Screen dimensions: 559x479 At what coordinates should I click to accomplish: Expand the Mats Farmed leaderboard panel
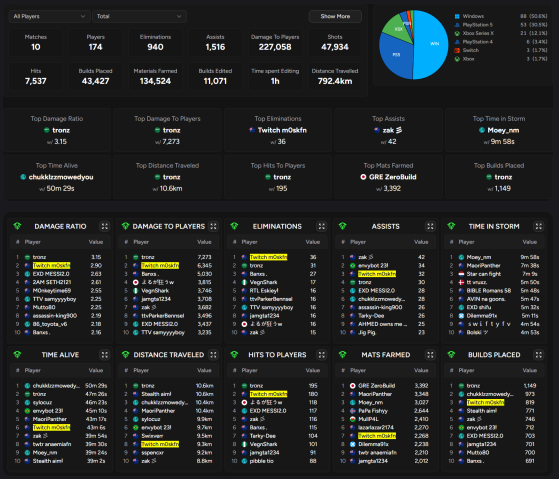430,355
